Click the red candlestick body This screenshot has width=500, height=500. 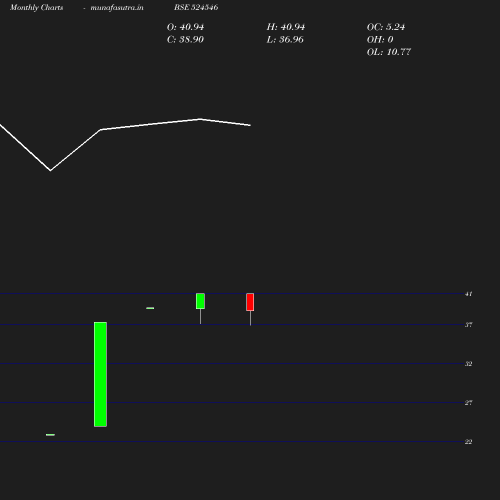(x=250, y=302)
